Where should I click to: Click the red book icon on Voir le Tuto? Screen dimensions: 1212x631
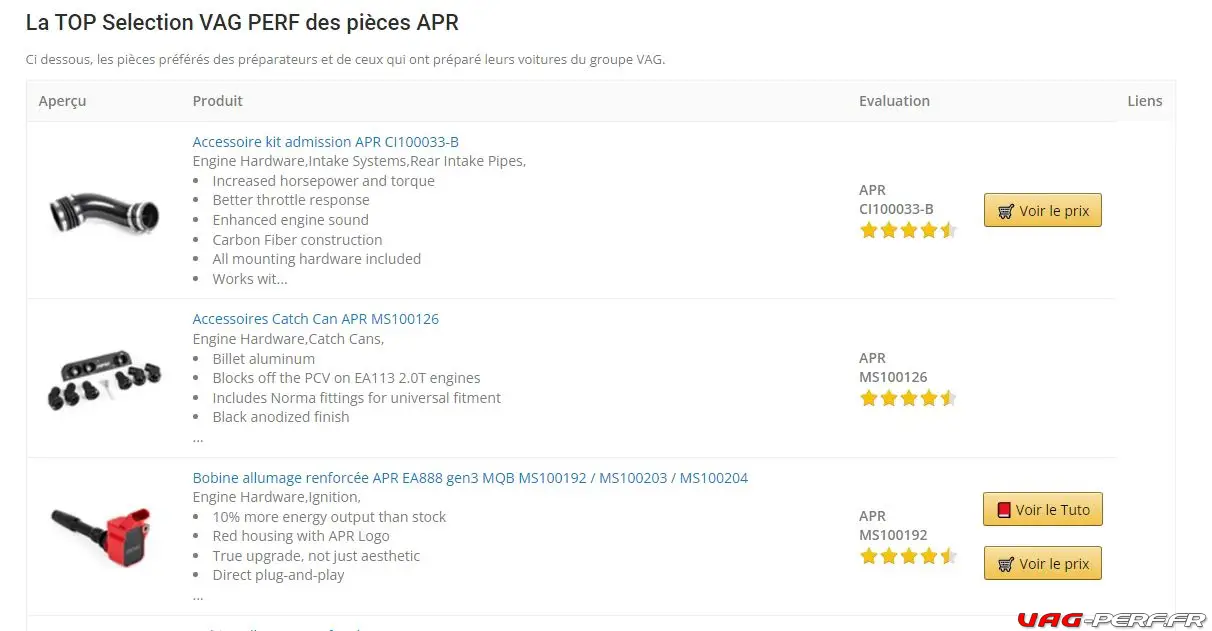(x=1004, y=510)
